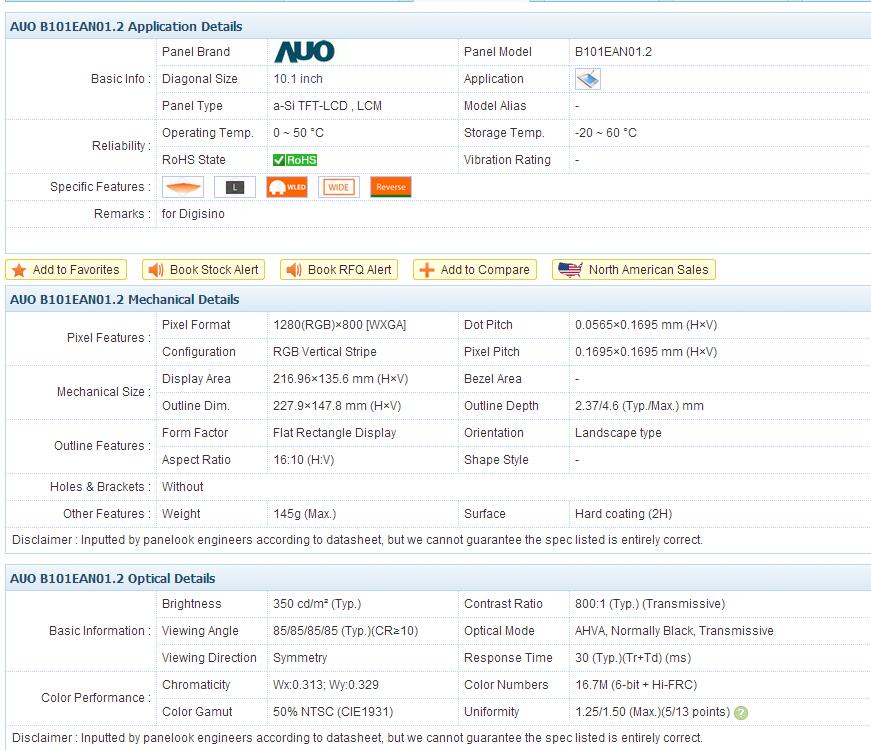Click the 'Vibration Rating' label

click(x=507, y=160)
